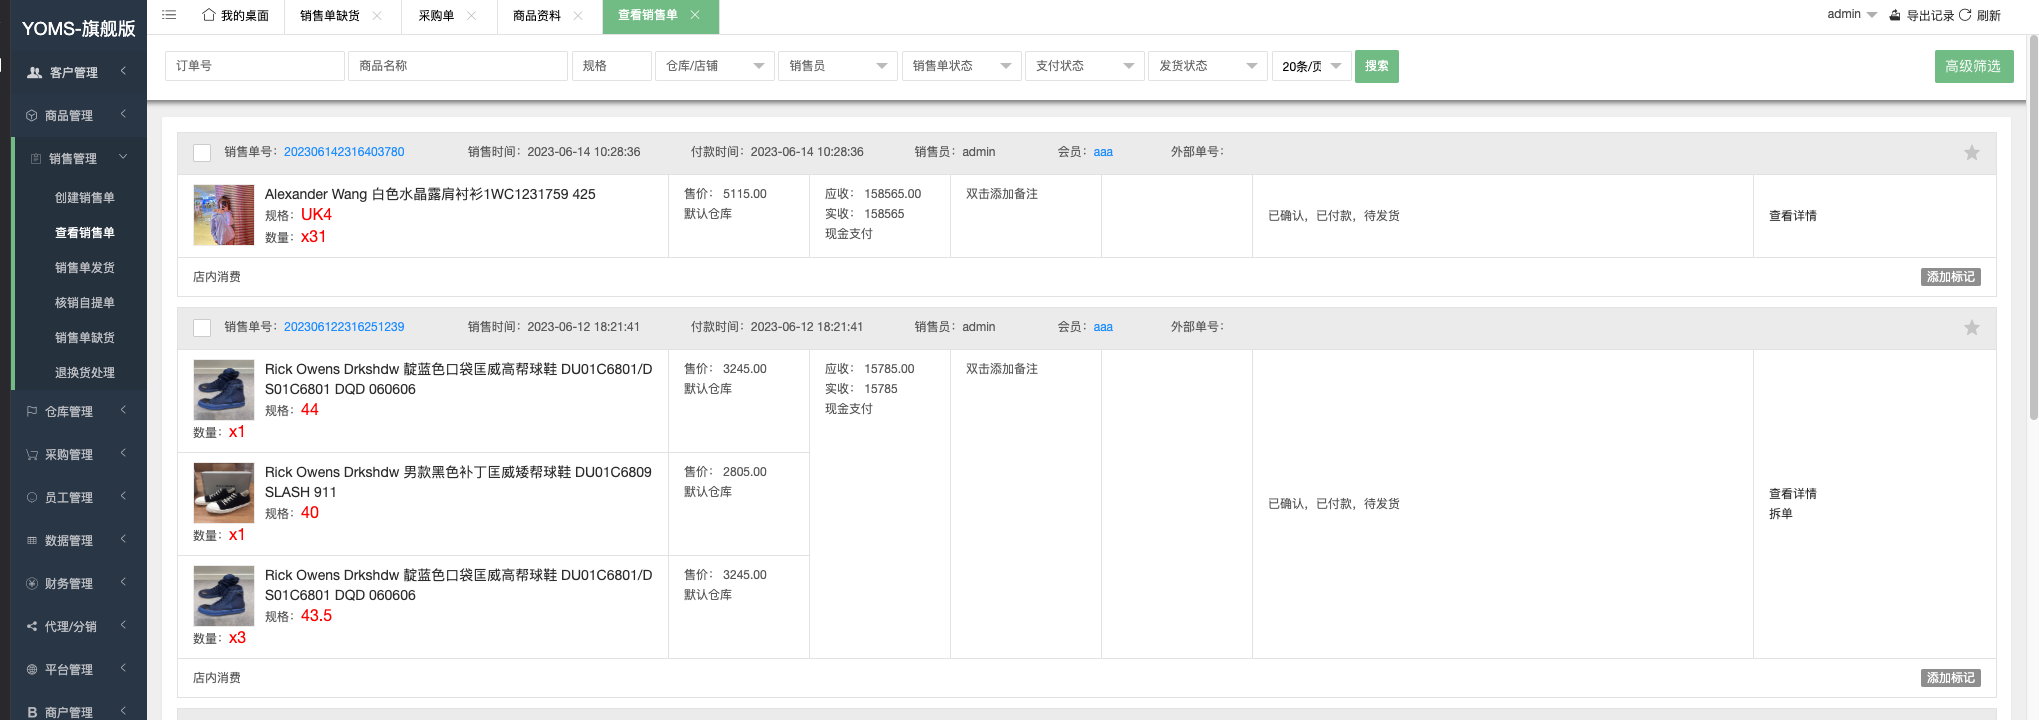
Task: Click 添加标记 on second order
Action: [1951, 678]
